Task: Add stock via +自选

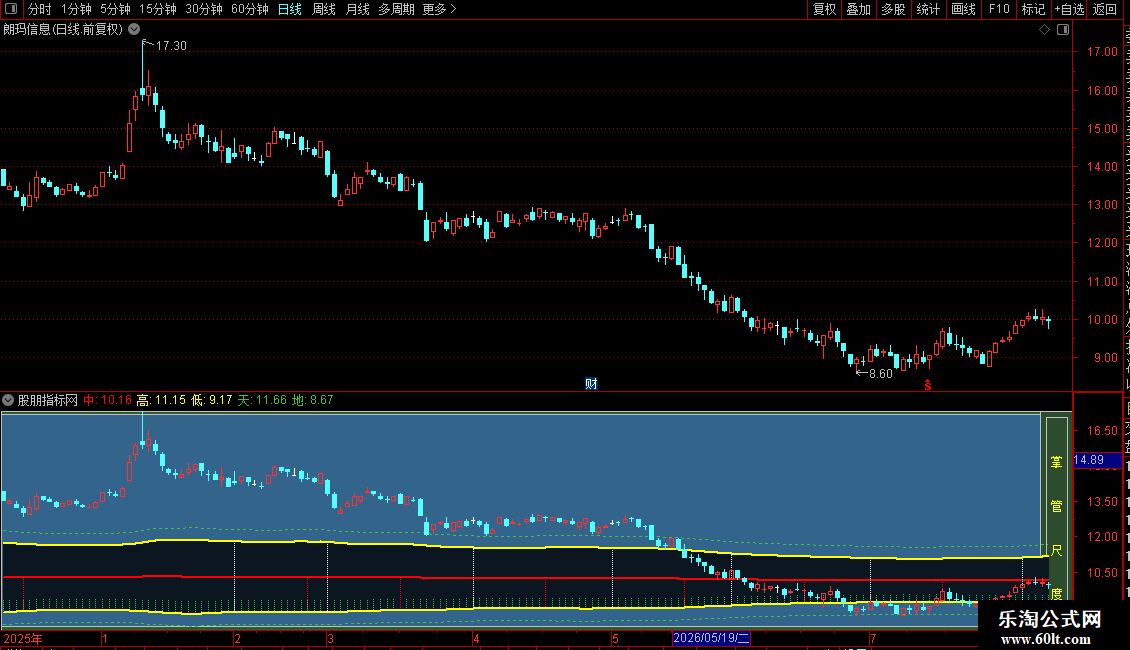Action: [1069, 9]
